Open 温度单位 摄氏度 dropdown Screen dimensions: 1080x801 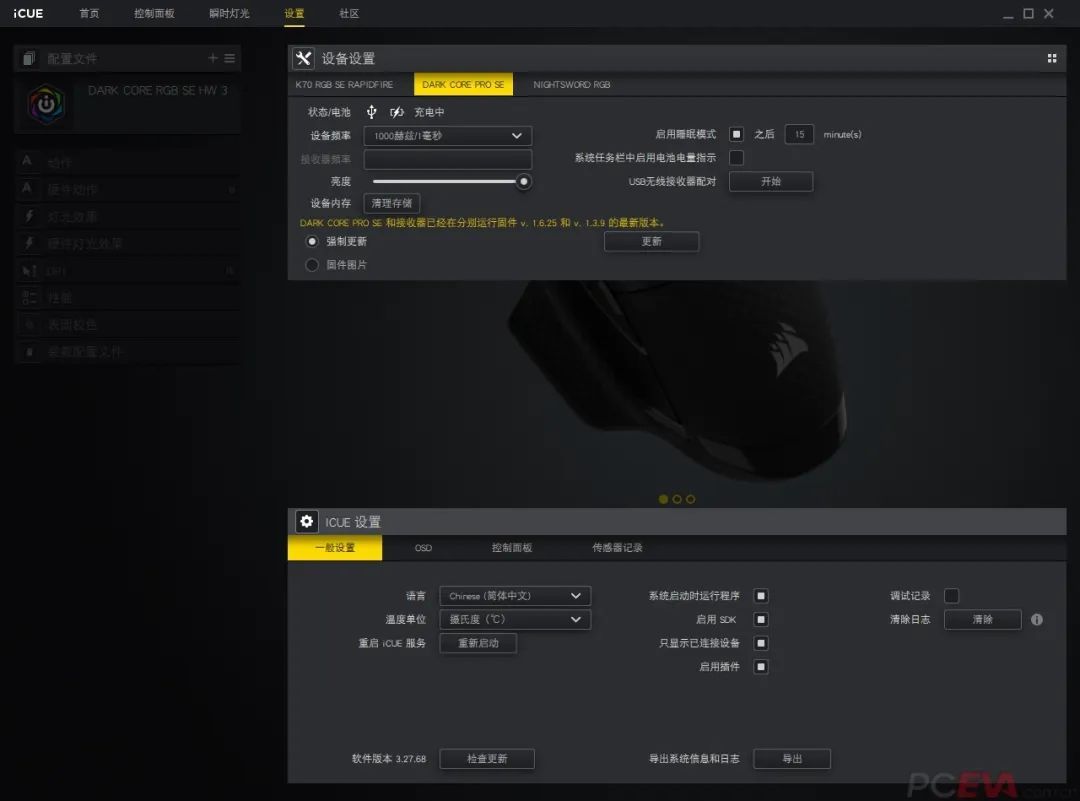[515, 619]
